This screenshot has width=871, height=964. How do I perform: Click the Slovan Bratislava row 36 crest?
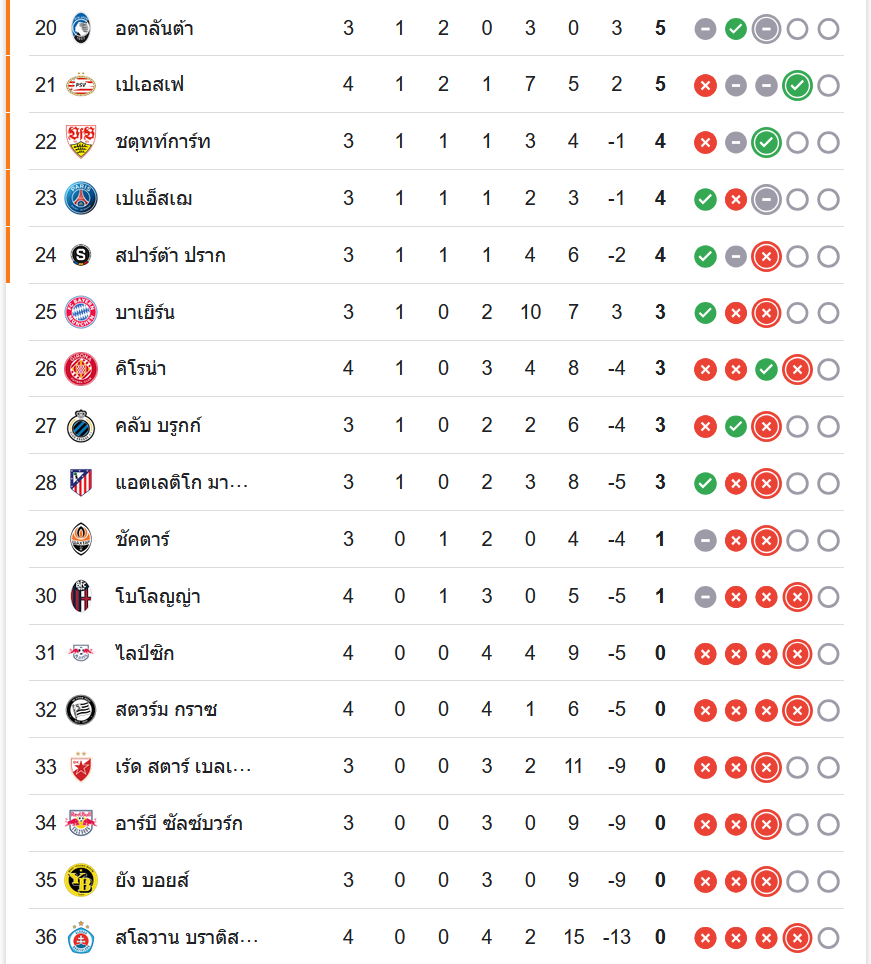click(81, 937)
